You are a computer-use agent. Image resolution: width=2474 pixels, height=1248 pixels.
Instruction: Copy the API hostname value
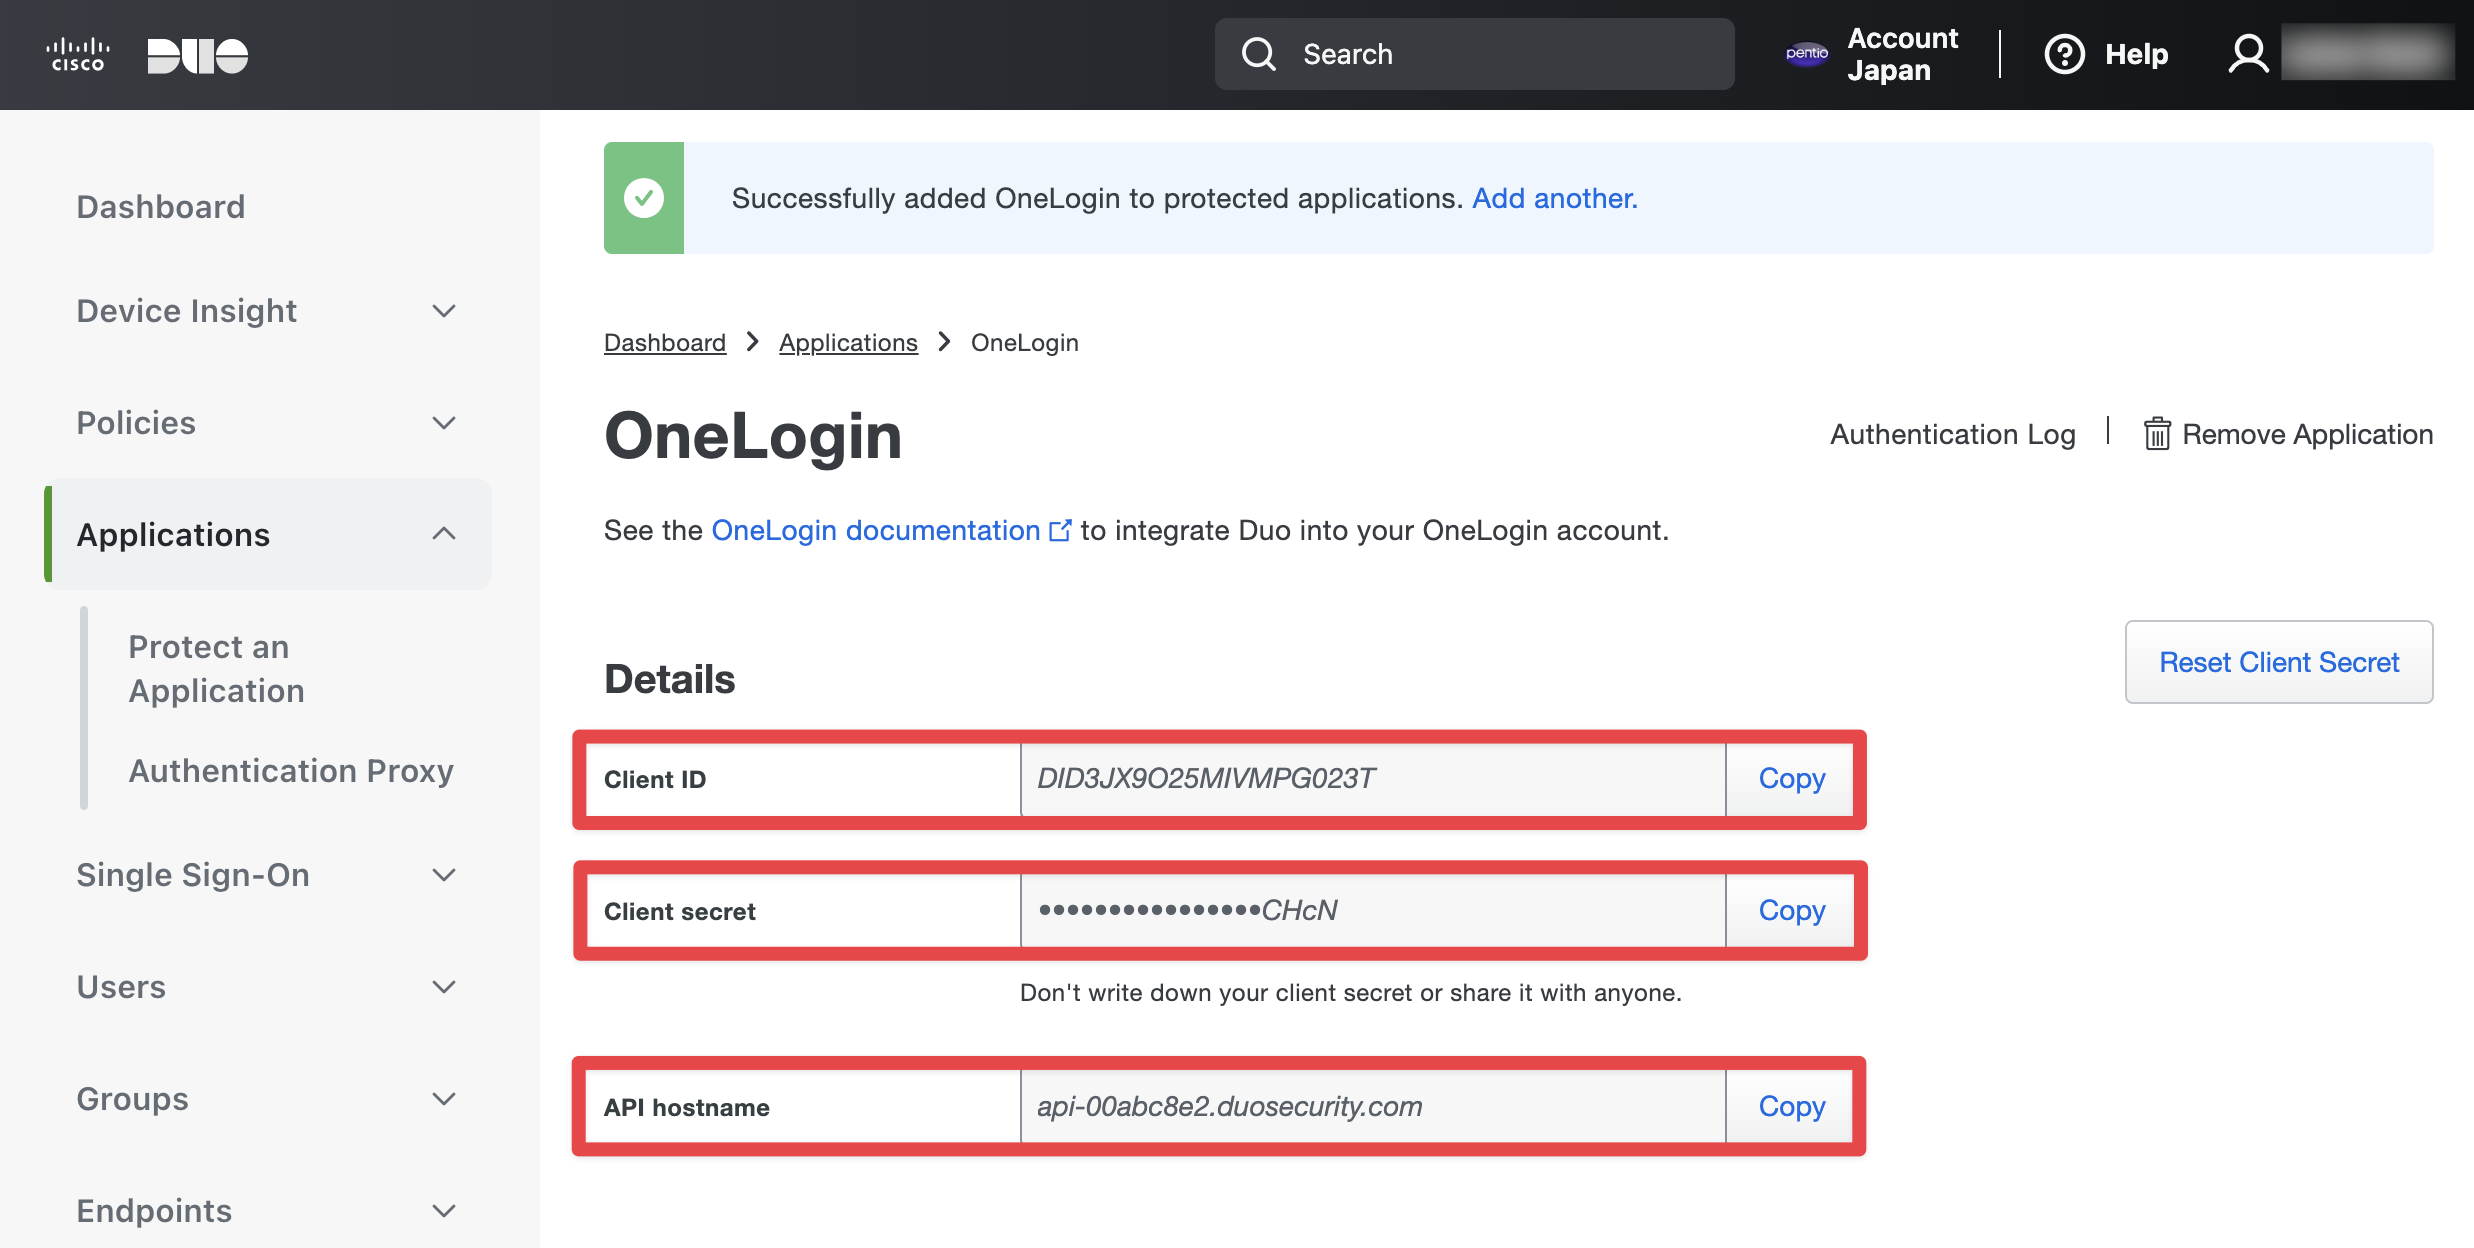tap(1791, 1107)
